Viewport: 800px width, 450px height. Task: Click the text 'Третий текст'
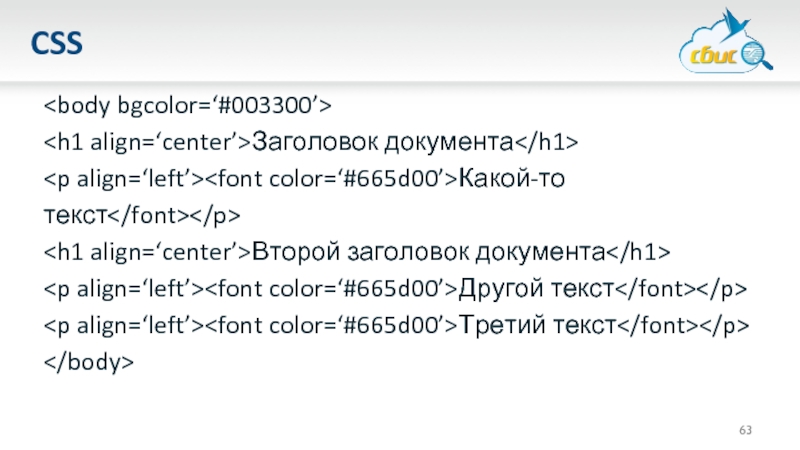tap(535, 325)
